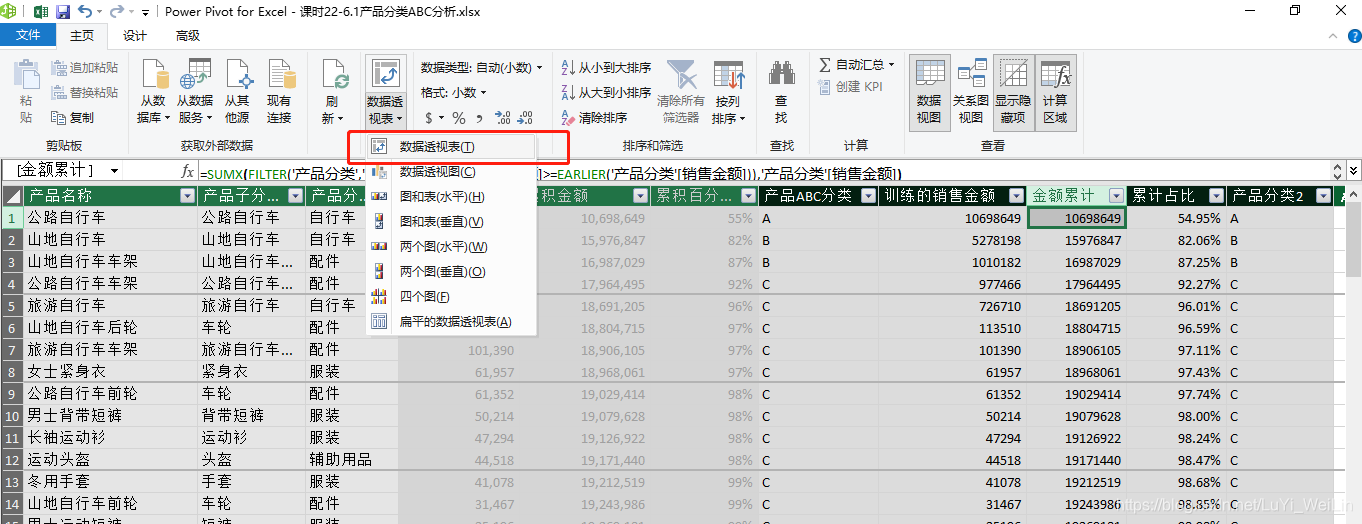Screen dimensions: 1362x524
Task: Click 清除排序 clear sort
Action: tap(594, 117)
